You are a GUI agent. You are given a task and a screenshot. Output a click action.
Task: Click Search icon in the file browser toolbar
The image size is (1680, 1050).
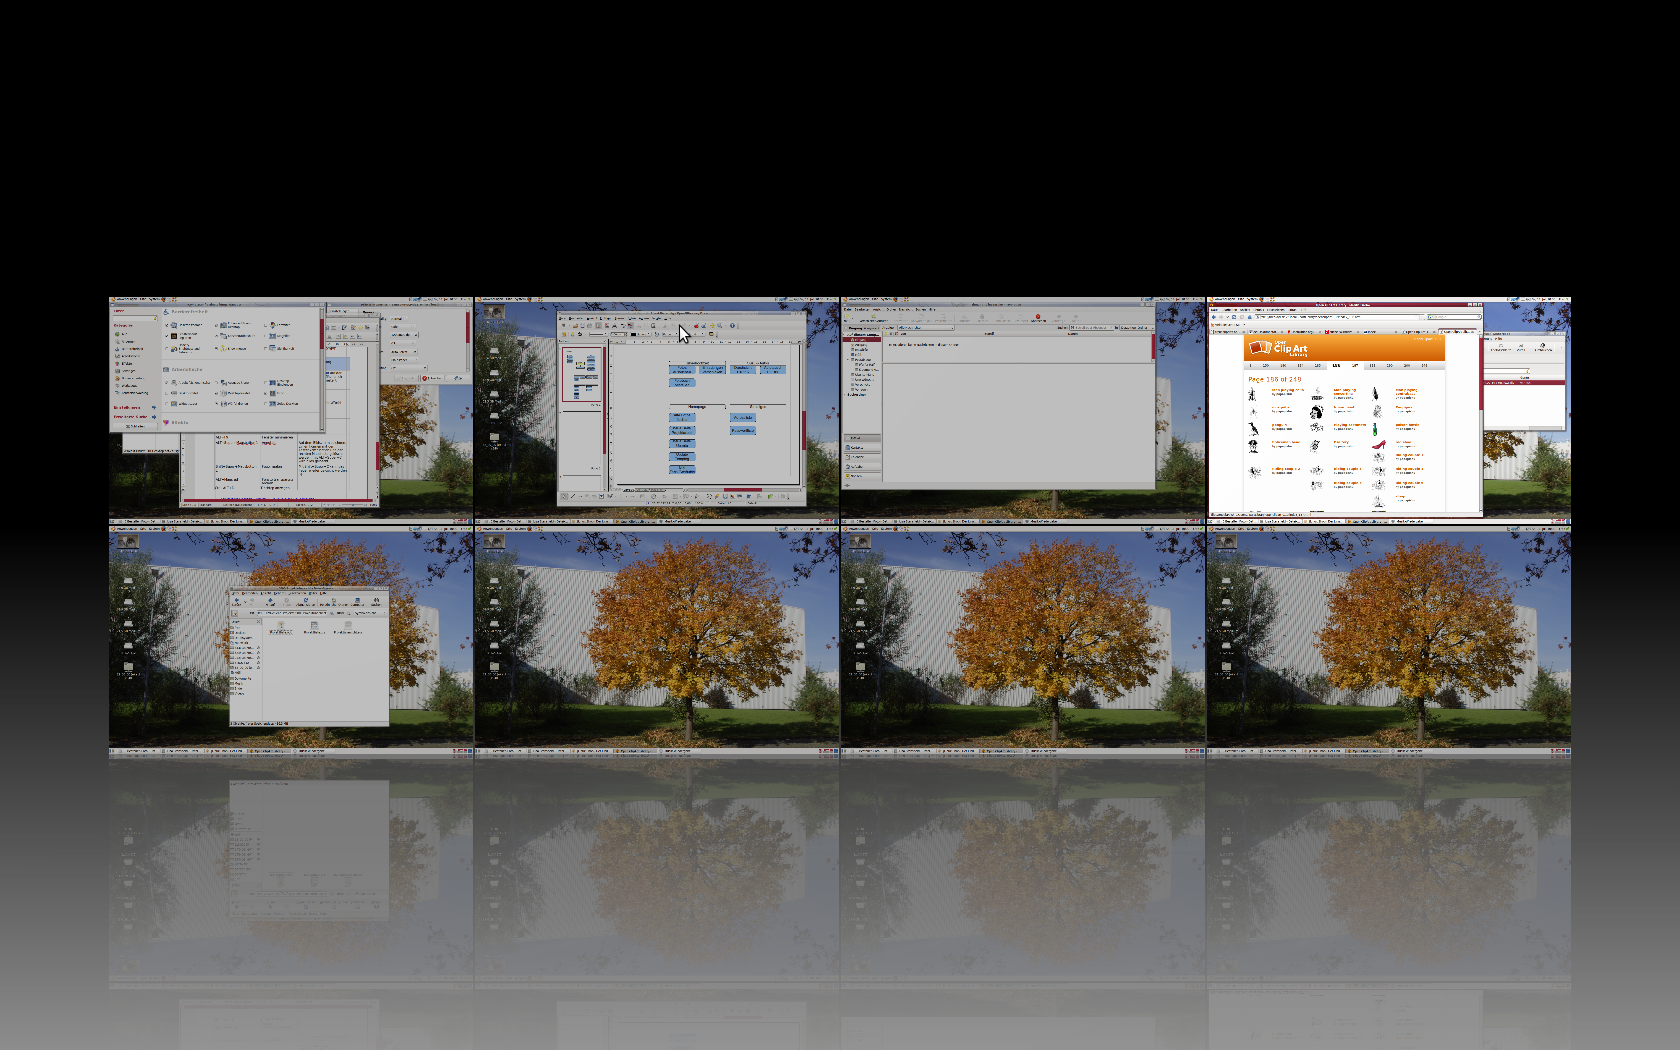(376, 600)
